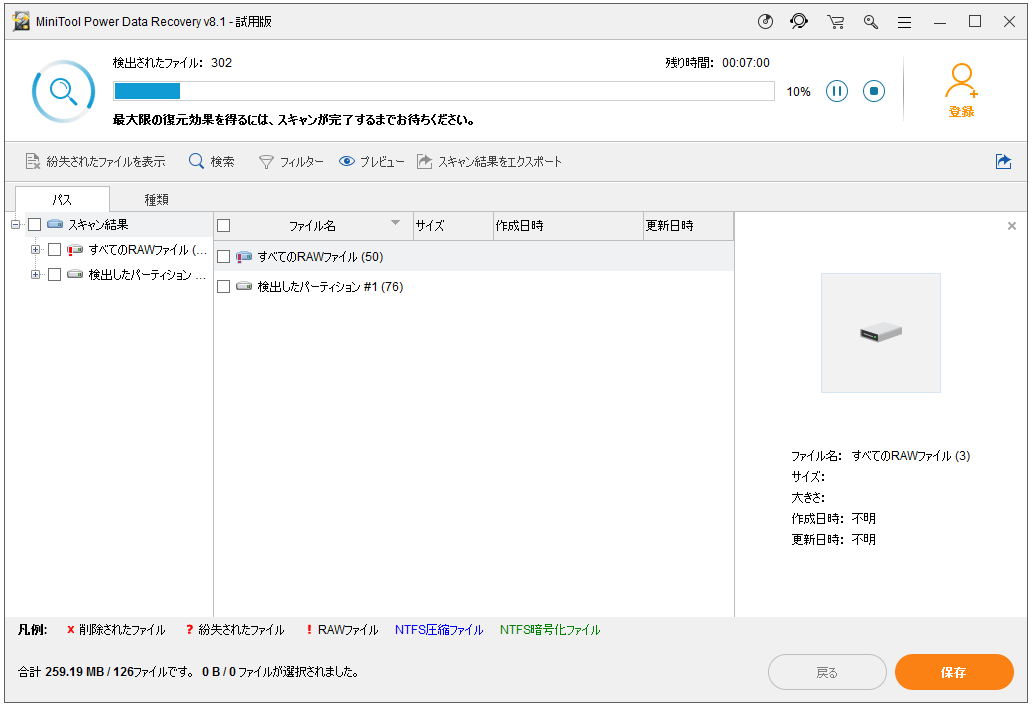1032x707 pixels.
Task: Select 検出したパーティション in the tree
Action: point(147,275)
